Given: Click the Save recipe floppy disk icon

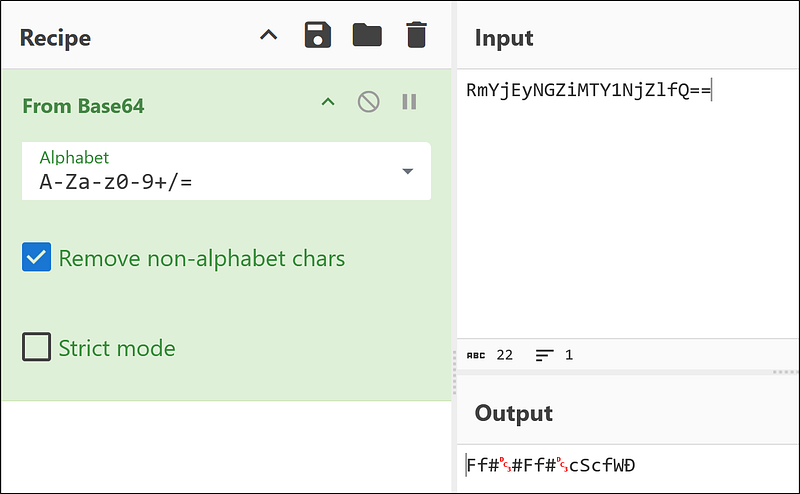Looking at the screenshot, I should click(317, 36).
